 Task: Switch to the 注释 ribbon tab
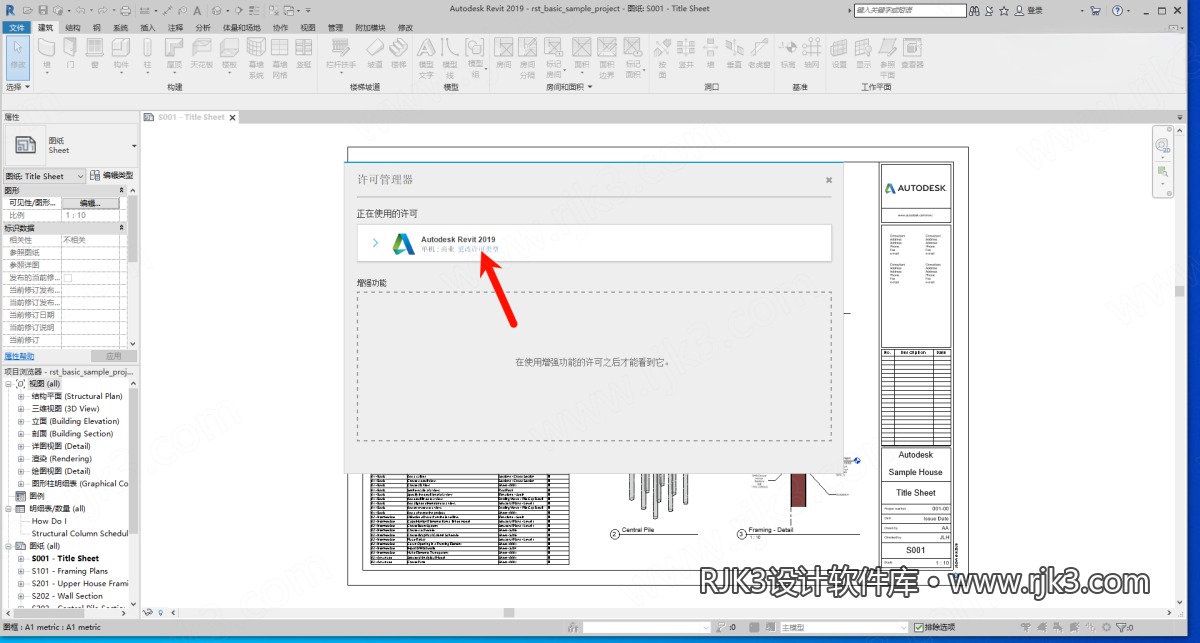point(175,28)
